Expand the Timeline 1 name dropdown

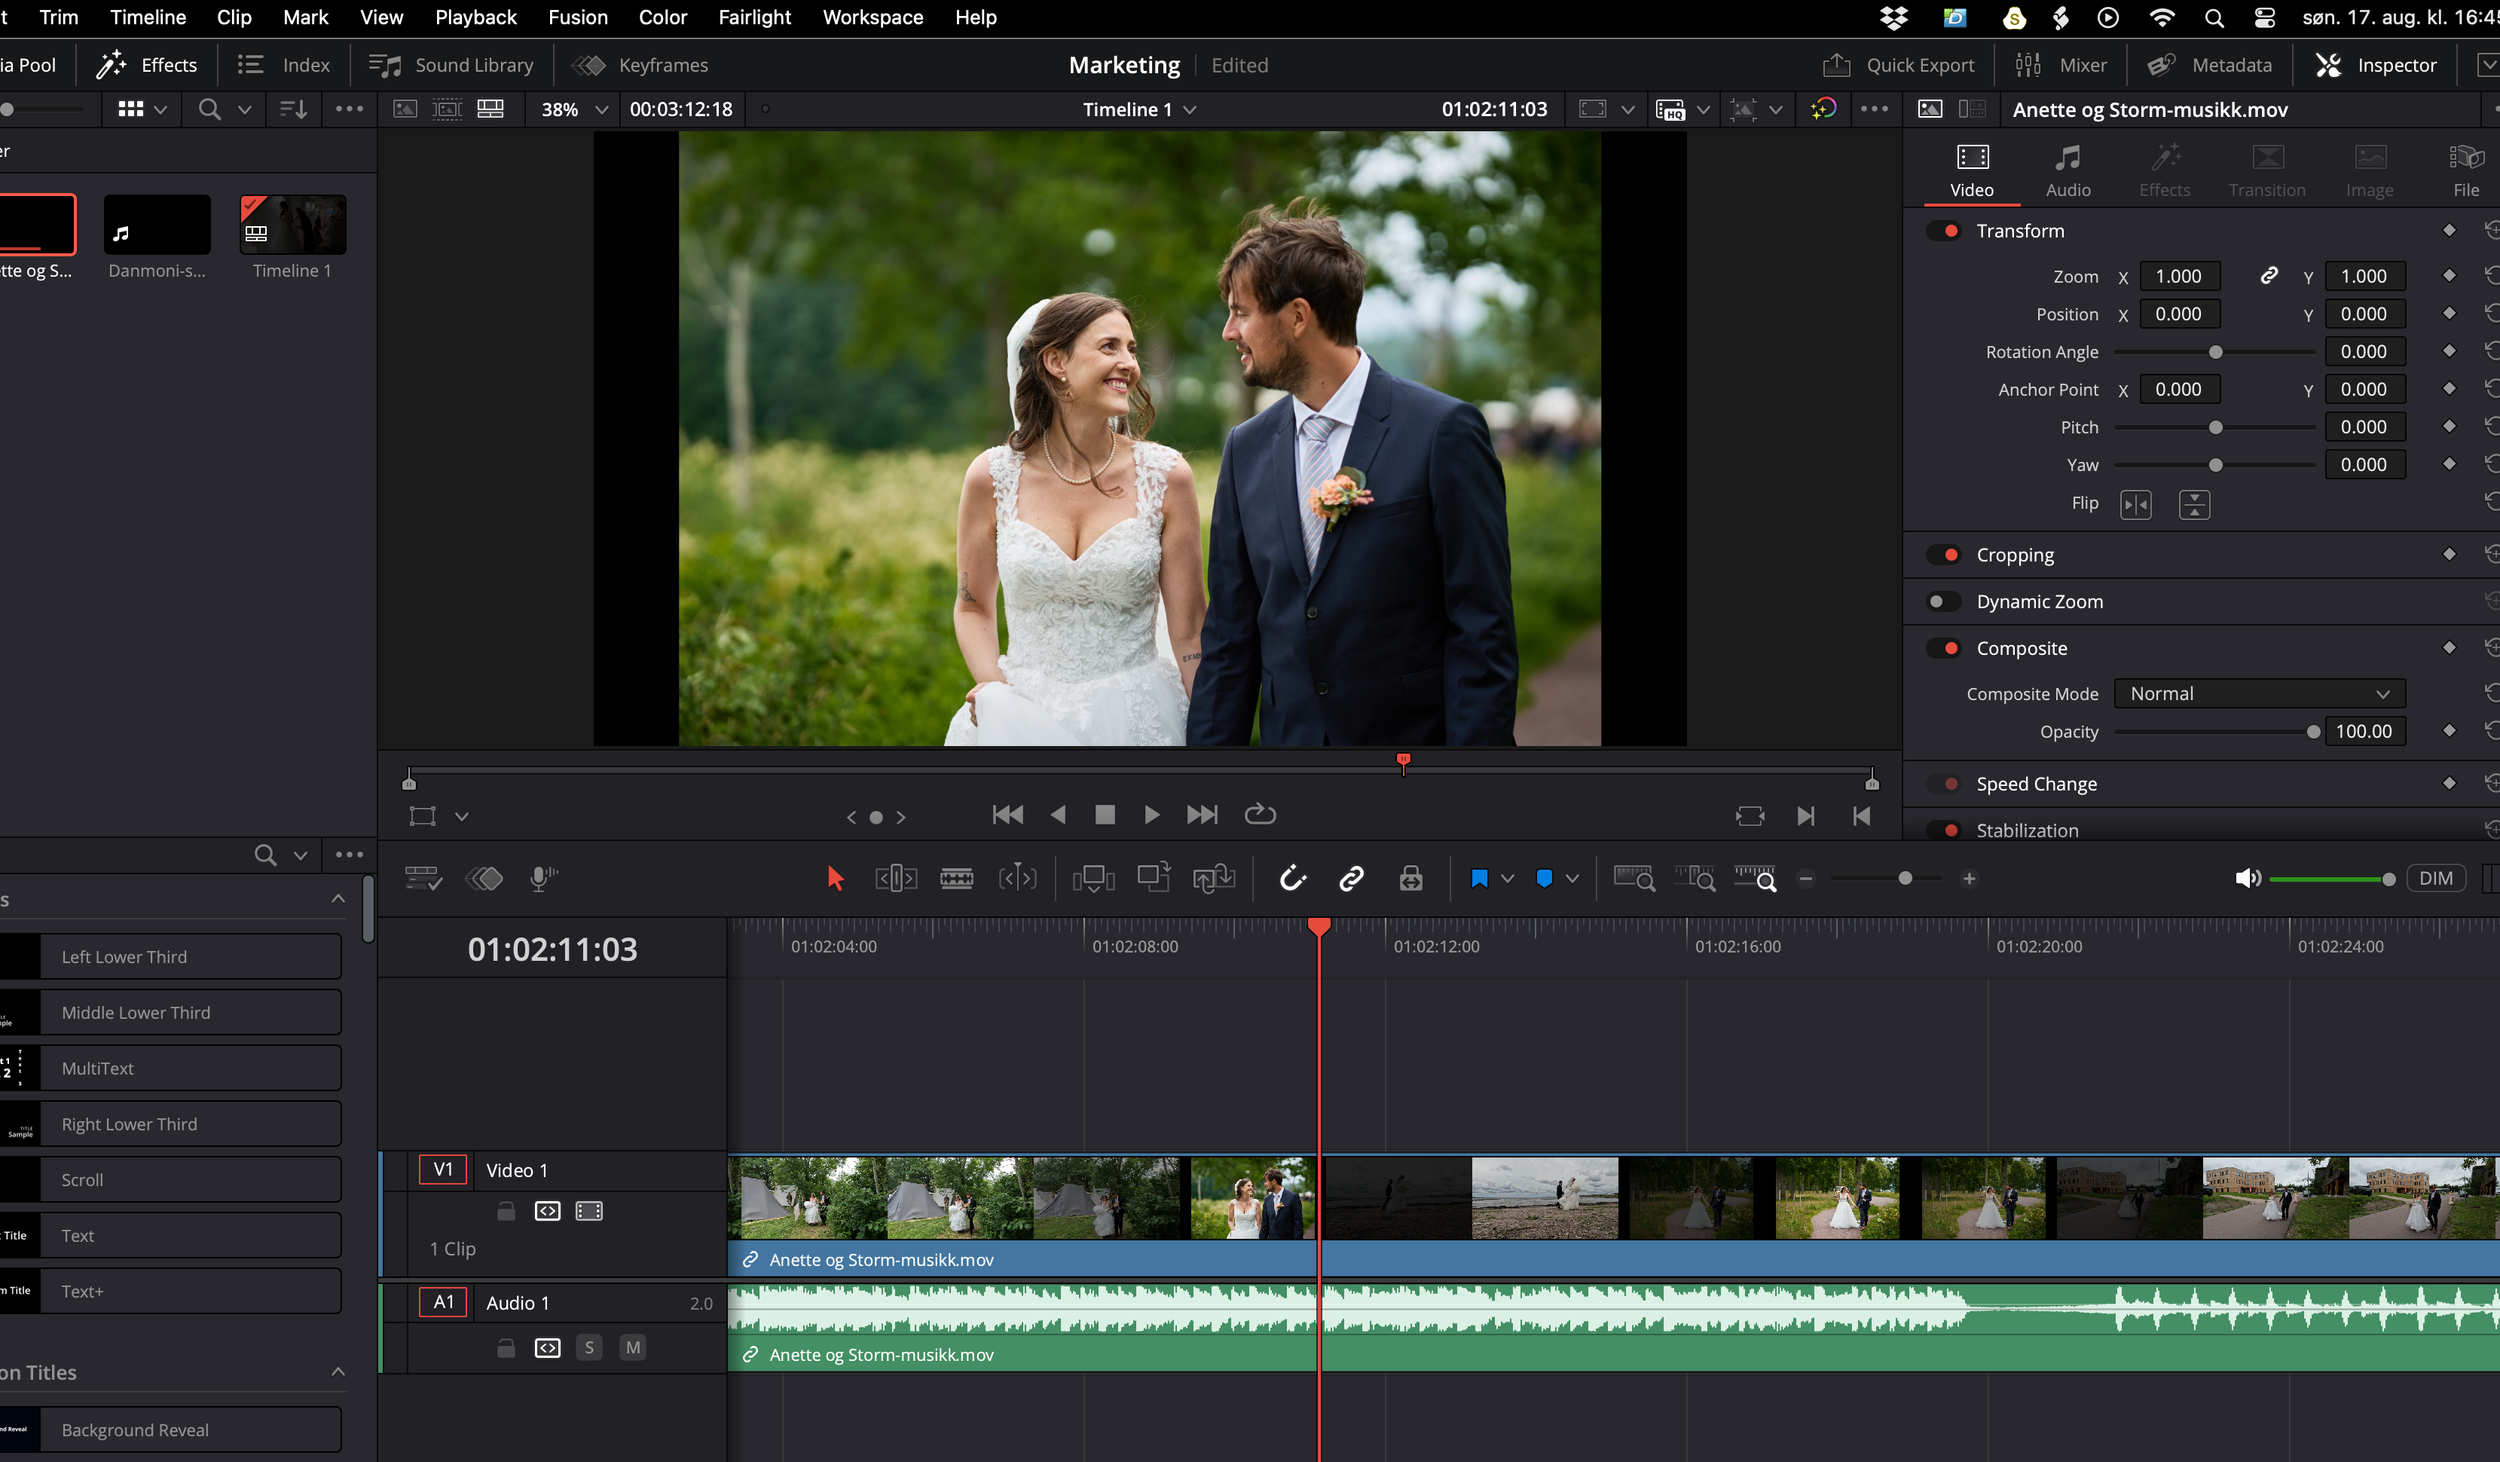point(1190,110)
